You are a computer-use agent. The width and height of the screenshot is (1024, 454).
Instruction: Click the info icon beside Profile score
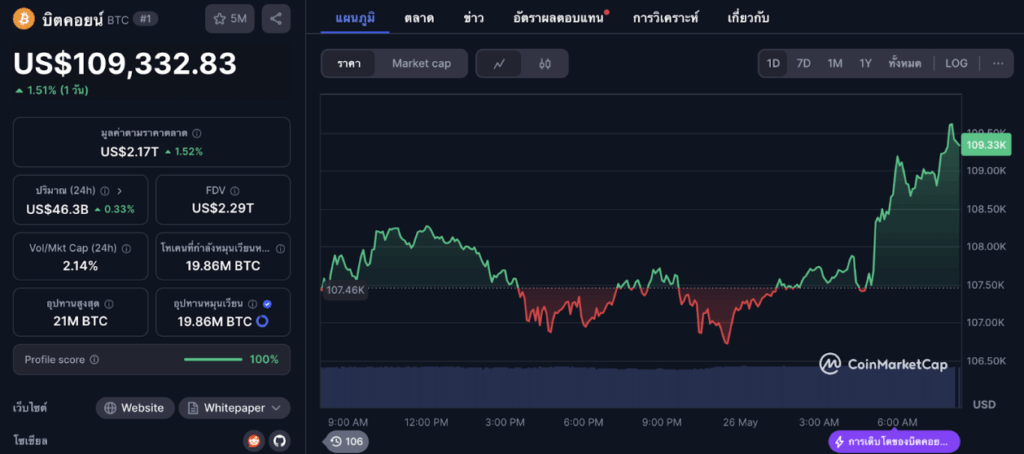tap(94, 360)
